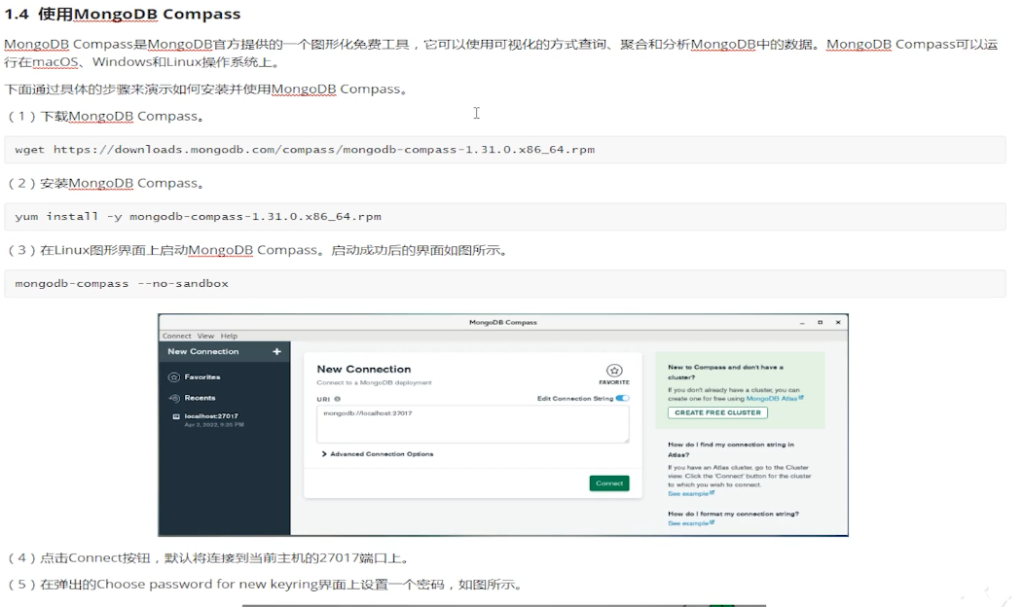The width and height of the screenshot is (1024, 607).
Task: Open the Help menu in Compass
Action: pyautogui.click(x=229, y=336)
